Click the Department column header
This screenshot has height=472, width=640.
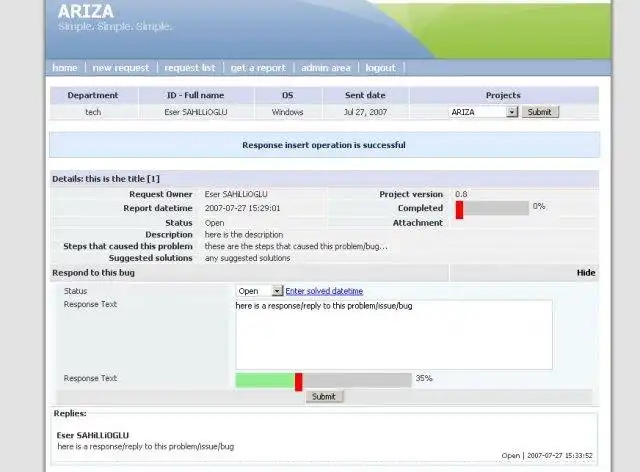[93, 95]
